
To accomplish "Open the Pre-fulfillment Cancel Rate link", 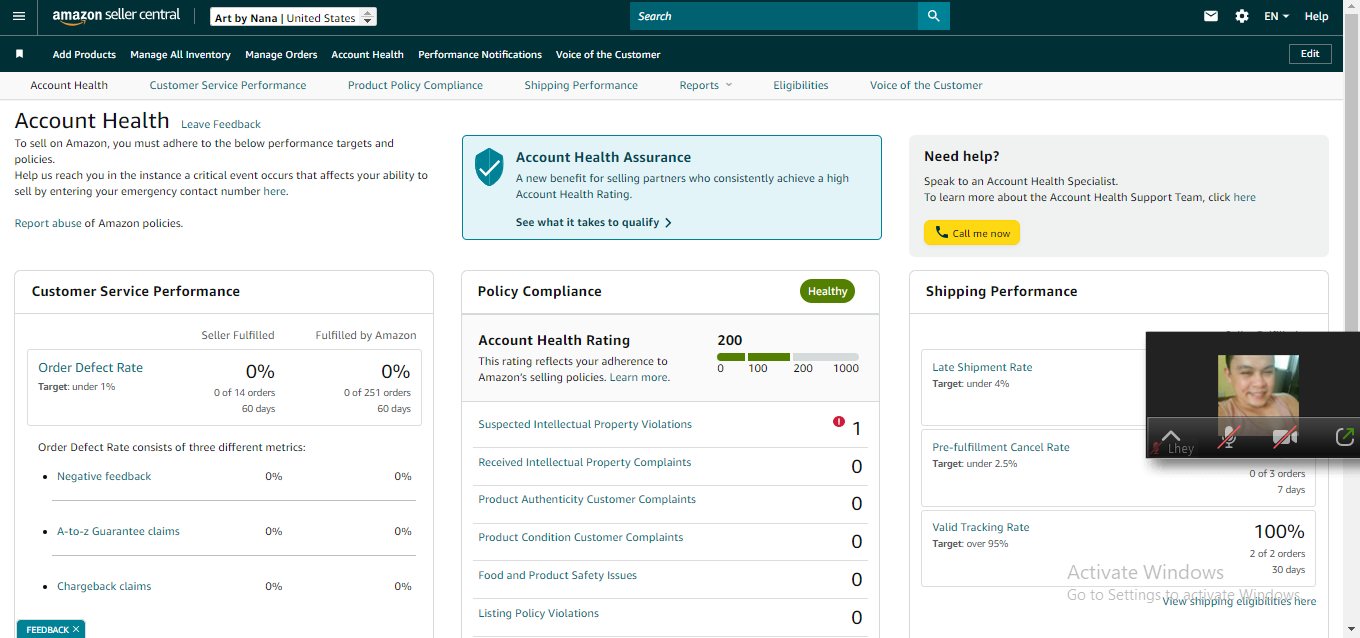I will pyautogui.click(x=1001, y=447).
